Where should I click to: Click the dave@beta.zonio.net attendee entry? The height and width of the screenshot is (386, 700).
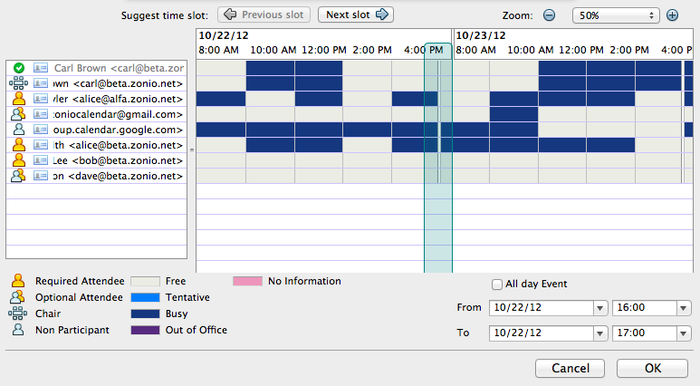tap(118, 176)
